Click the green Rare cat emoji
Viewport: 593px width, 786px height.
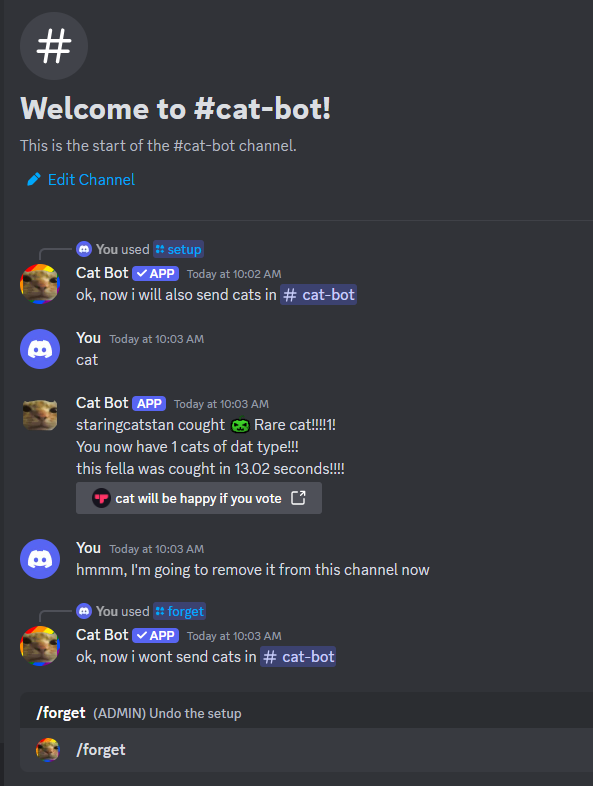(x=240, y=426)
